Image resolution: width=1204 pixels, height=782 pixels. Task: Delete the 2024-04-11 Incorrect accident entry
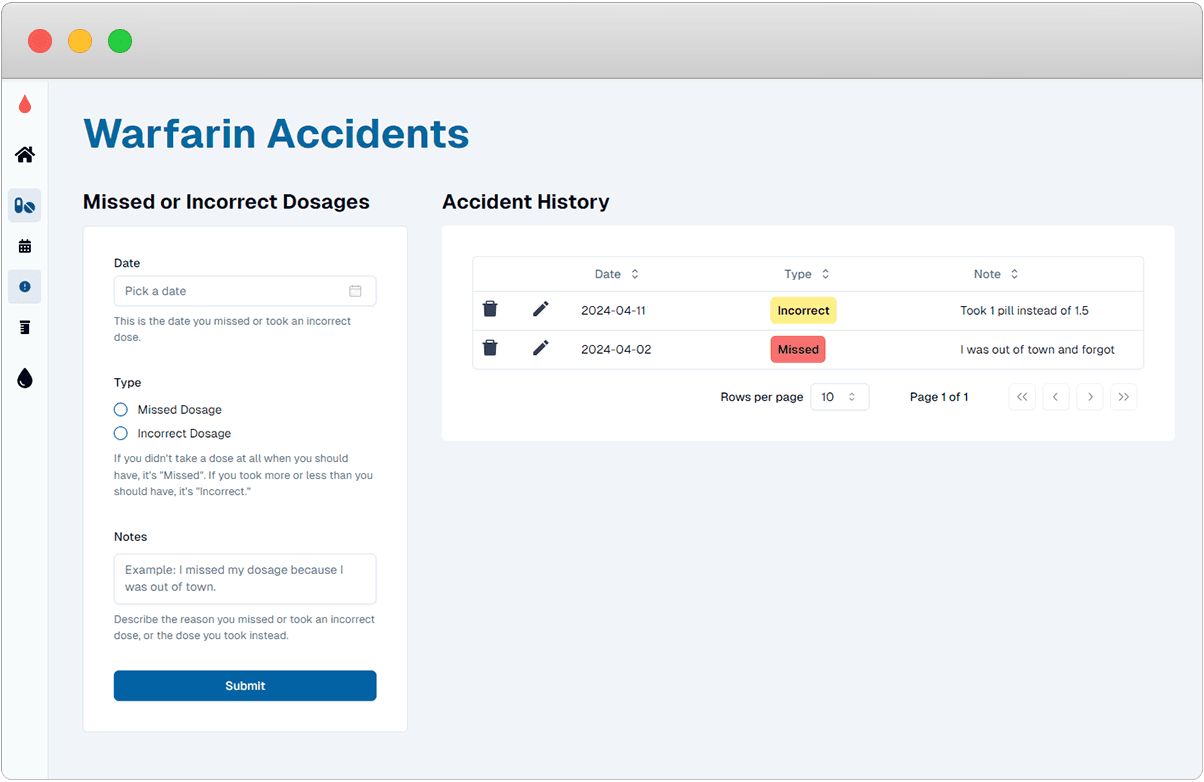tap(489, 309)
